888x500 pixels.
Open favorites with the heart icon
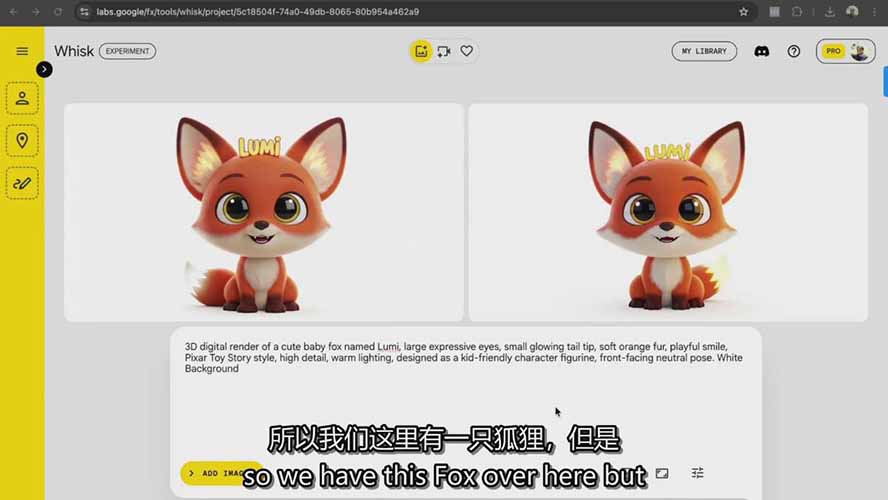point(466,51)
